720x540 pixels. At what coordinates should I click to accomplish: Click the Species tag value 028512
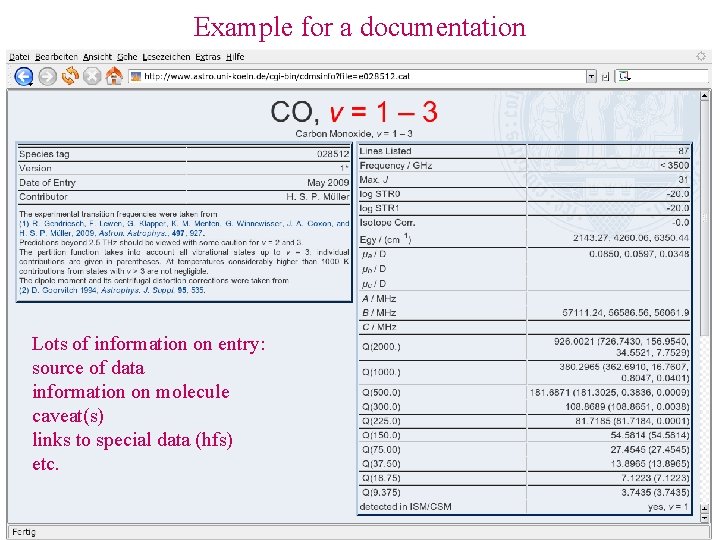tap(333, 154)
